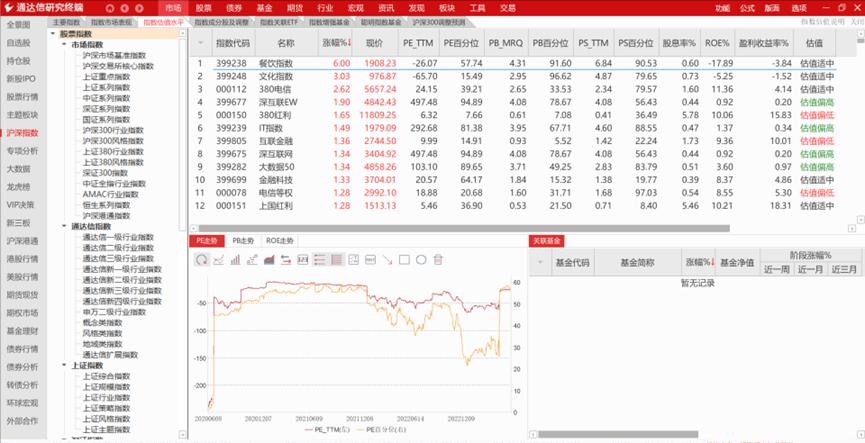The height and width of the screenshot is (443, 865).
Task: Click the red swap arrows icon in chart toolbar
Action: pyautogui.click(x=286, y=260)
